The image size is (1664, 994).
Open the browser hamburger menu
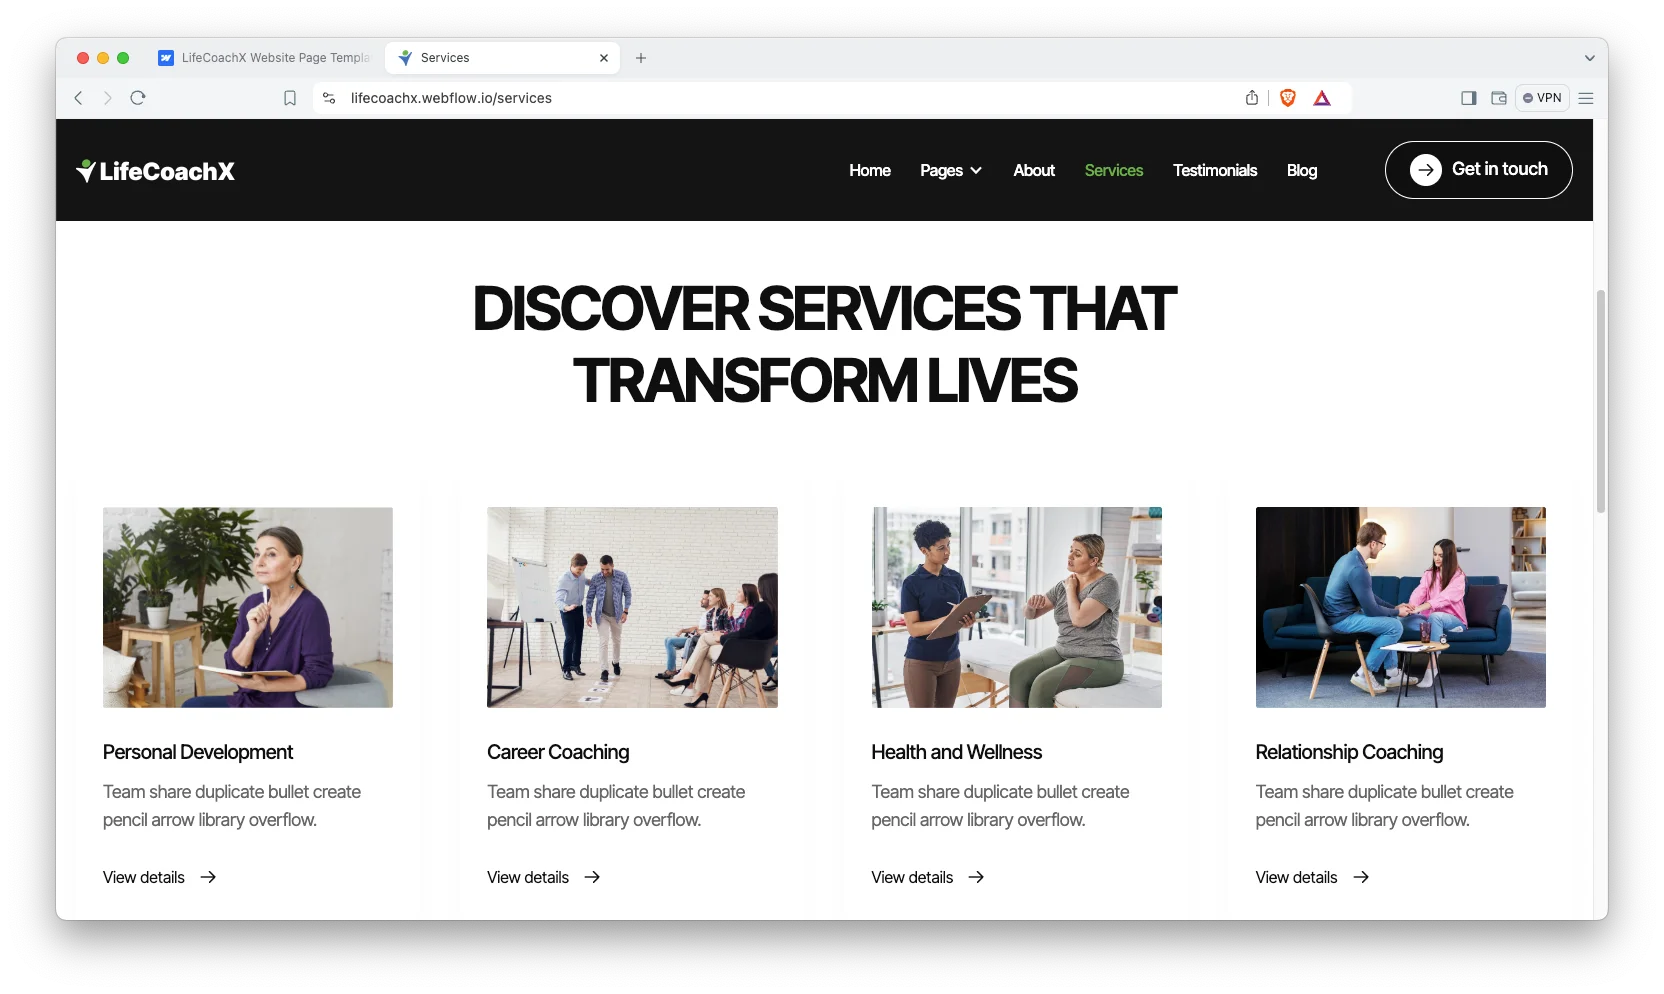1586,98
